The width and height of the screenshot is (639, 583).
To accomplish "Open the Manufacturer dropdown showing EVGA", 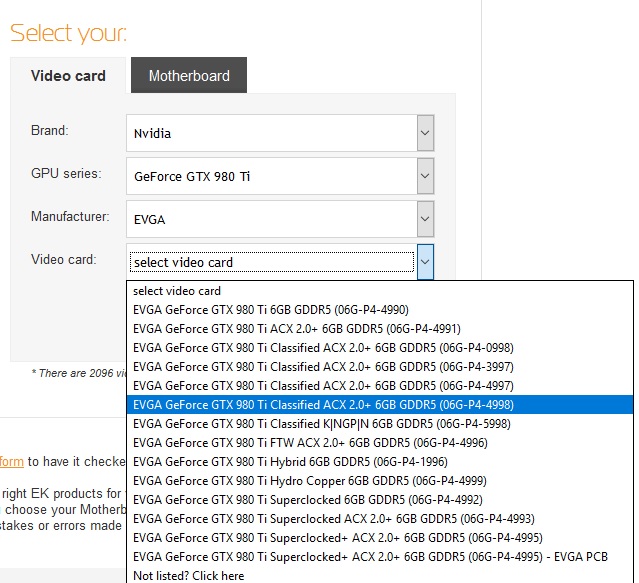I will pos(280,219).
